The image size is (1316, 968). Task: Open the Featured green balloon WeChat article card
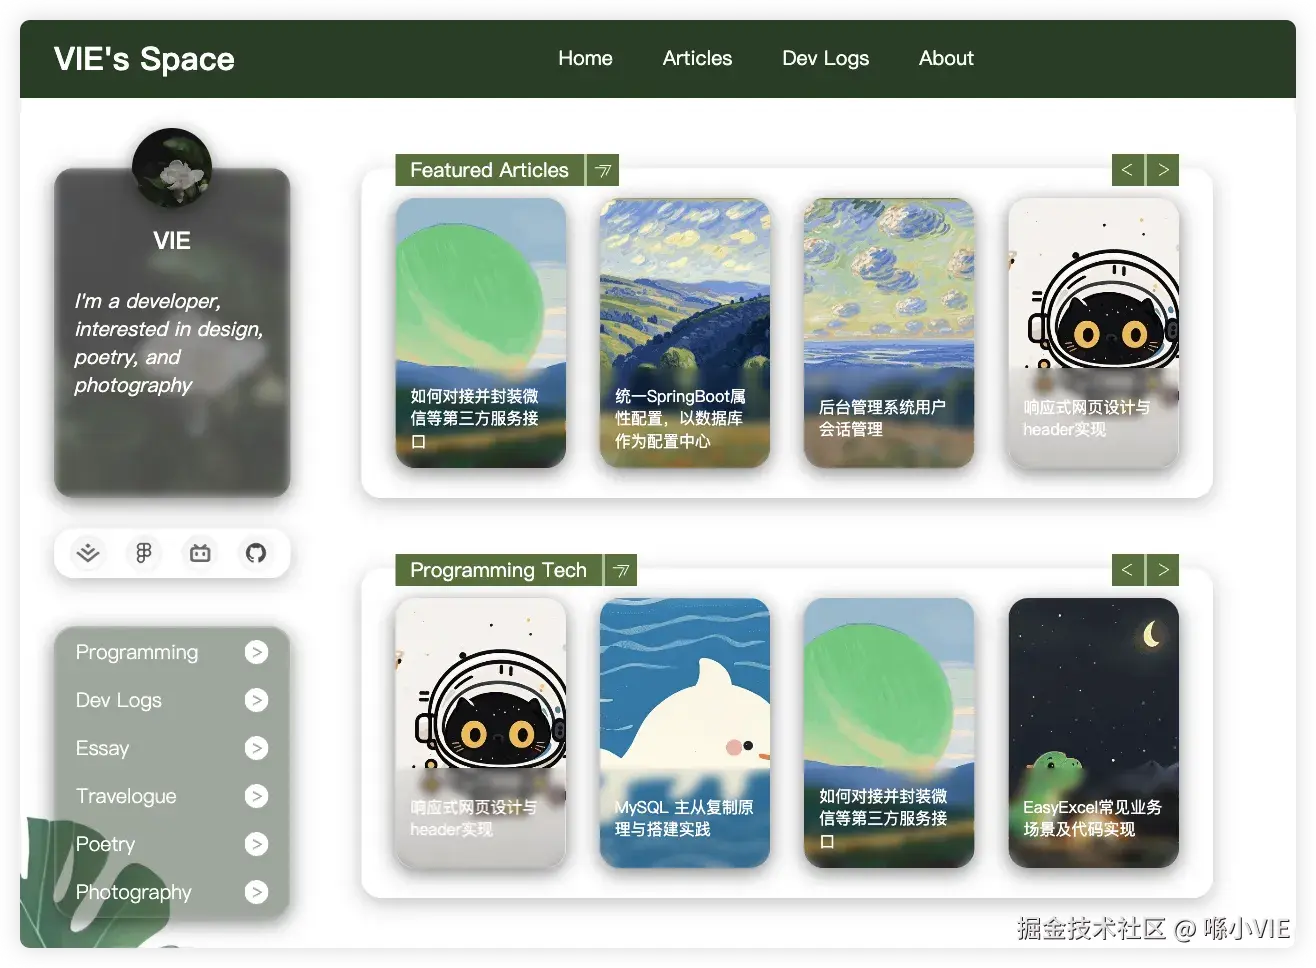point(481,333)
